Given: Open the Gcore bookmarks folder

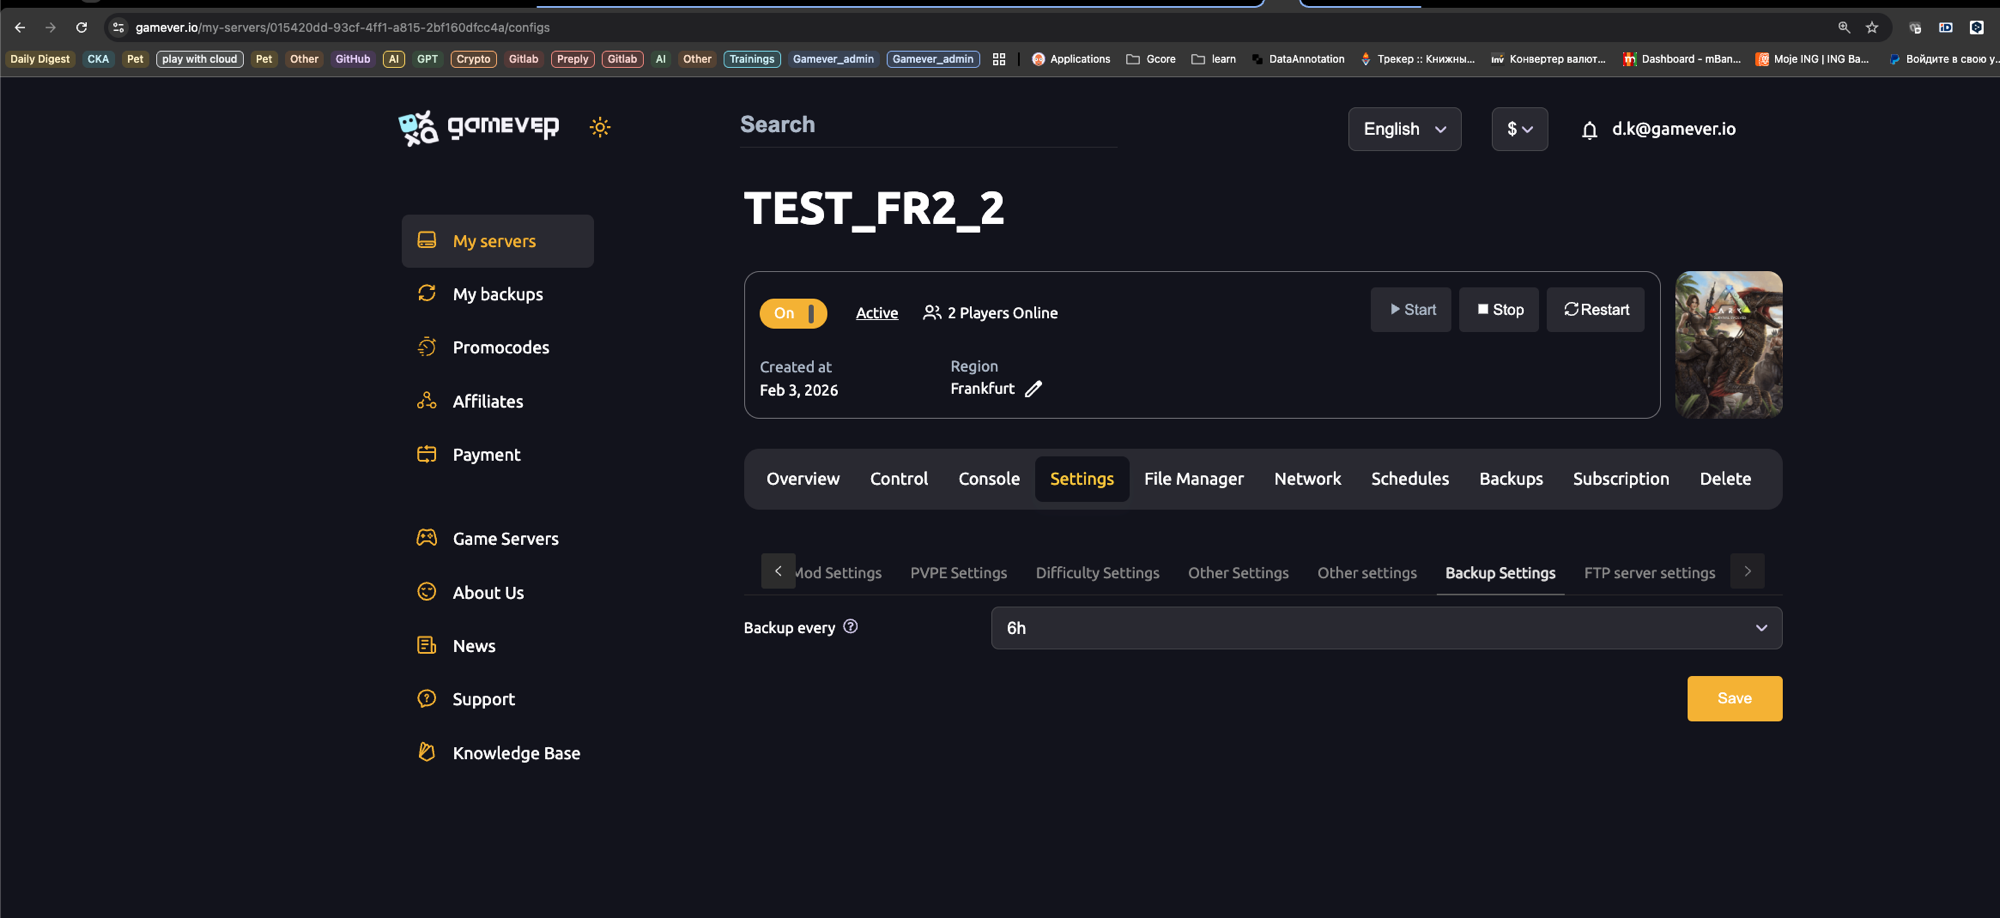Looking at the screenshot, I should (1151, 59).
